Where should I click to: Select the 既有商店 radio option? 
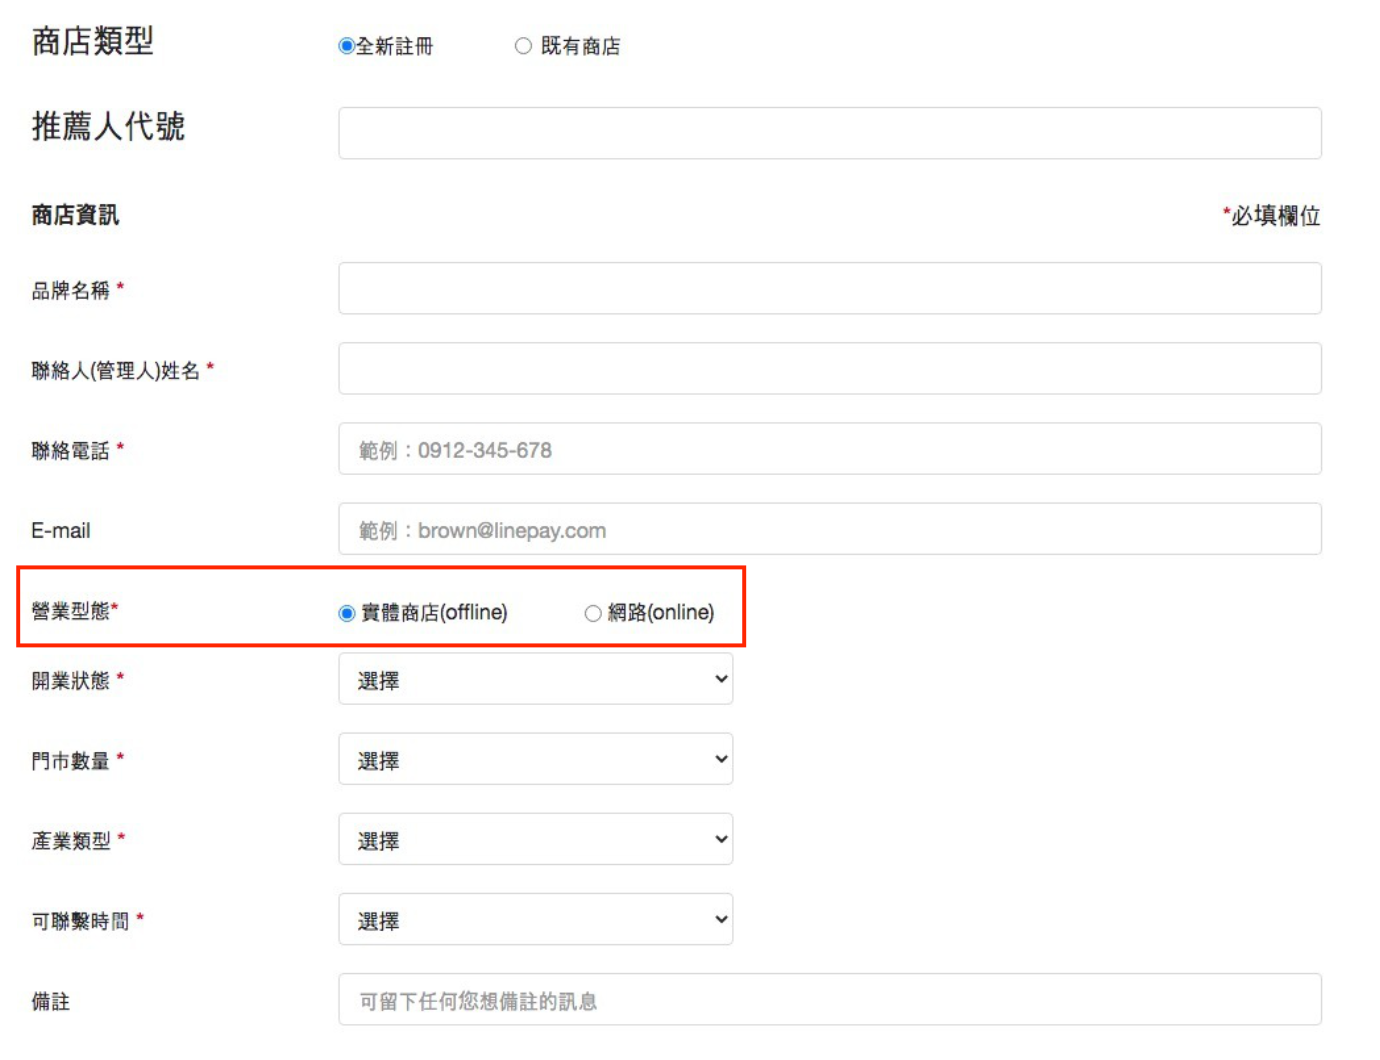[x=523, y=46]
